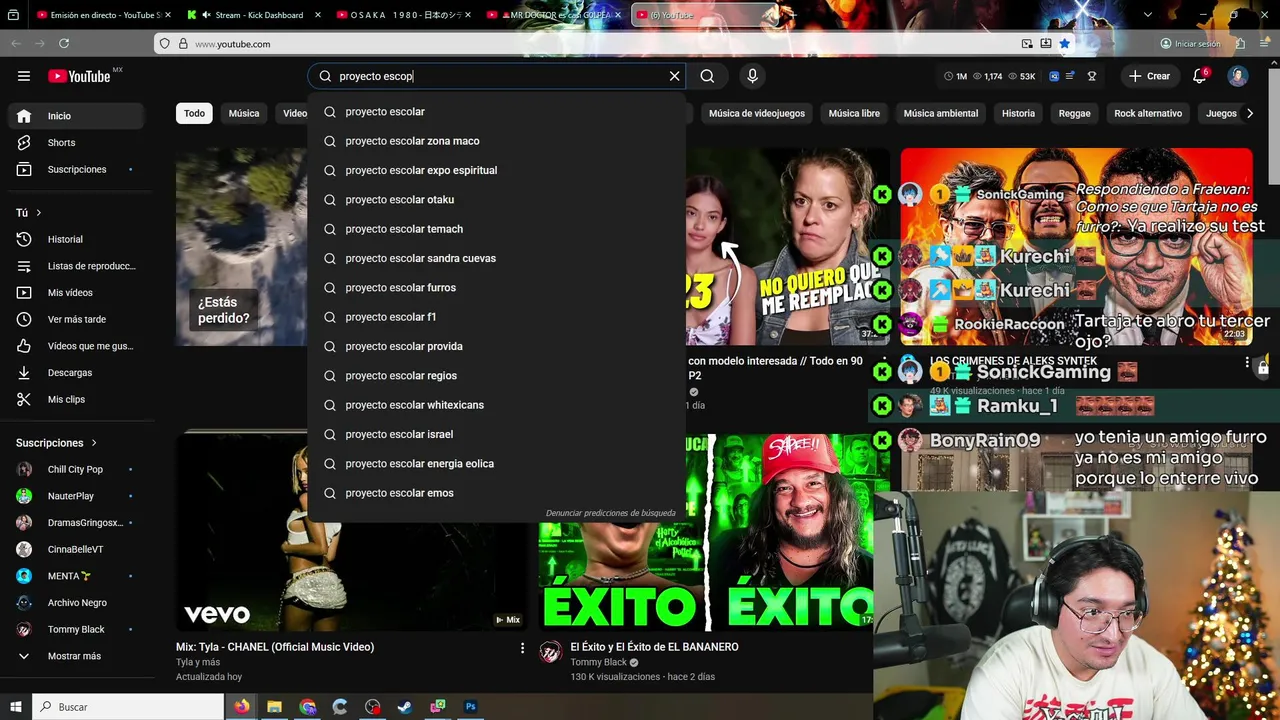Open File Explorer from the taskbar
This screenshot has height=720, width=1280.
(x=274, y=707)
